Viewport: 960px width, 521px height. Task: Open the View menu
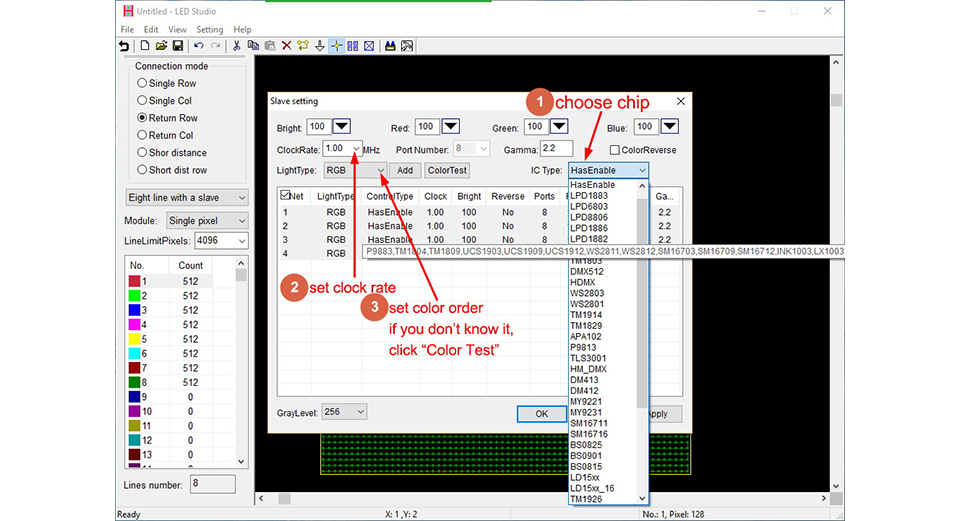(177, 29)
